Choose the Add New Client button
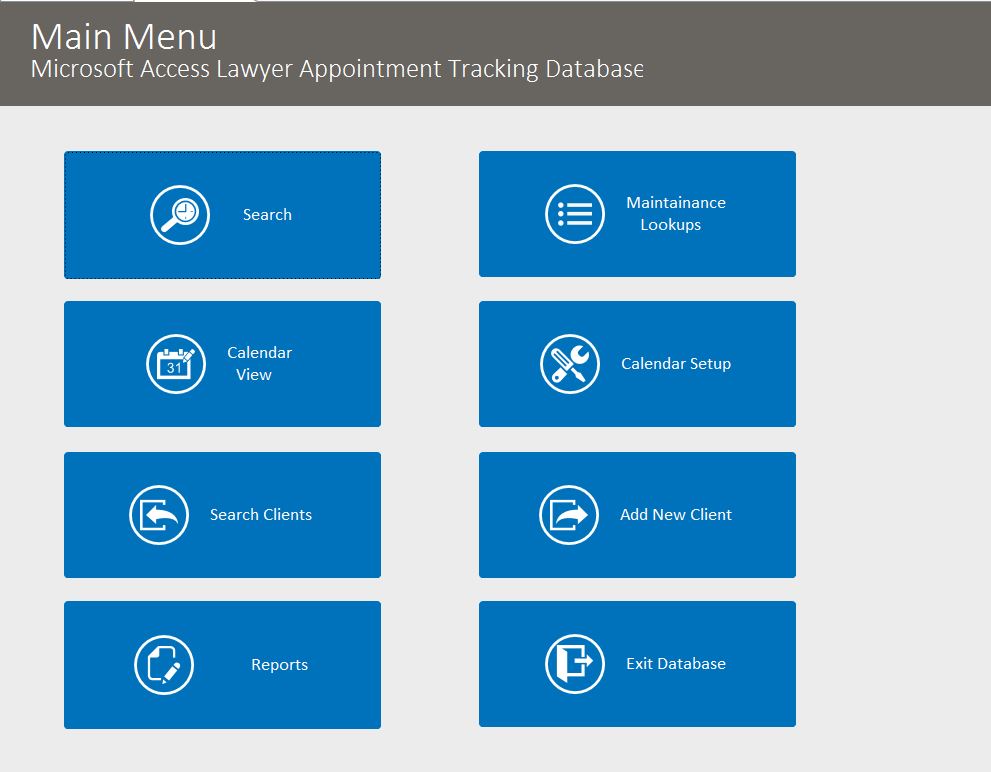This screenshot has height=772, width=991. pos(637,515)
